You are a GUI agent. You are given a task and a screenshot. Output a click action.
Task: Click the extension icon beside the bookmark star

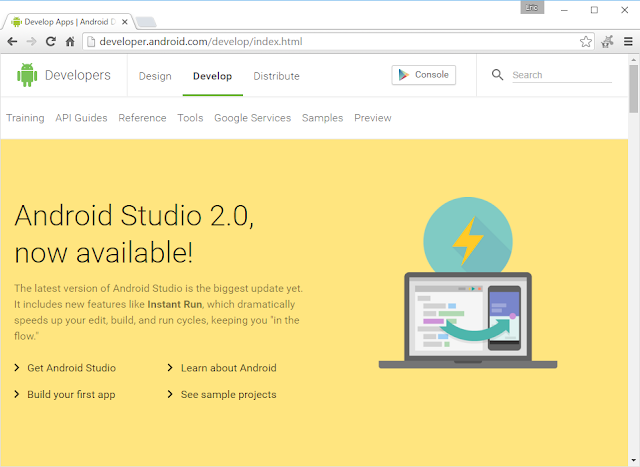coord(607,42)
